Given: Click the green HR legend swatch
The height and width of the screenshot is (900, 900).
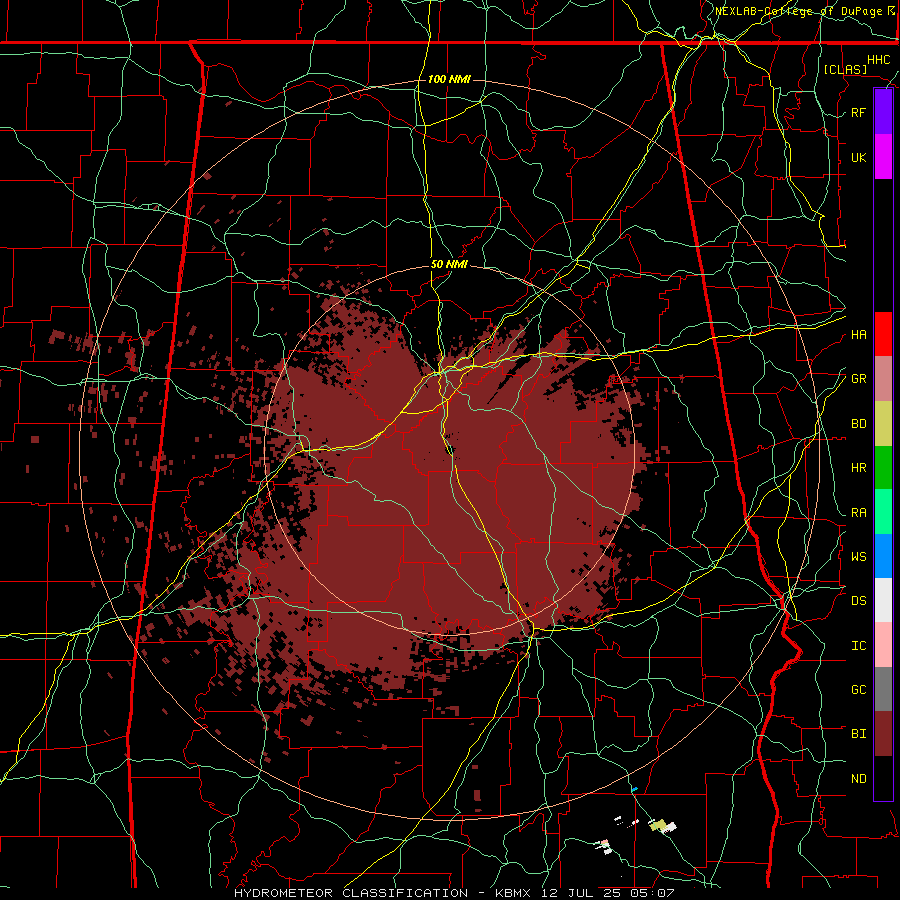Looking at the screenshot, I should [883, 468].
